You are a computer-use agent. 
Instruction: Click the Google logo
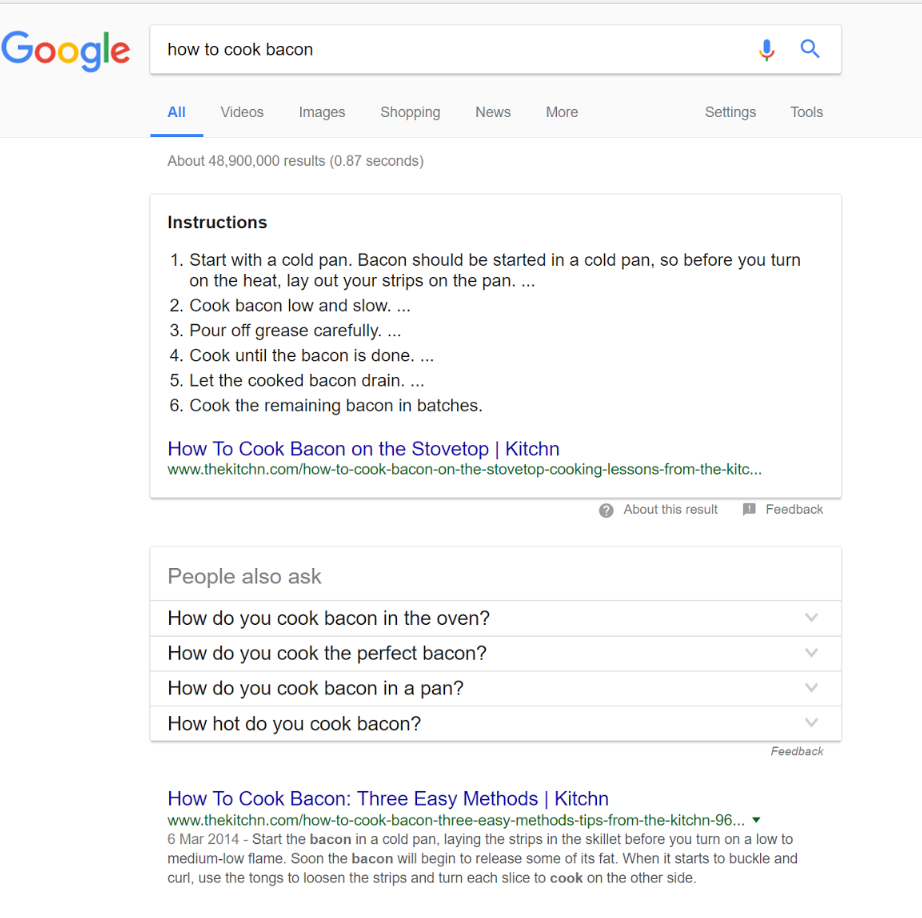65,51
